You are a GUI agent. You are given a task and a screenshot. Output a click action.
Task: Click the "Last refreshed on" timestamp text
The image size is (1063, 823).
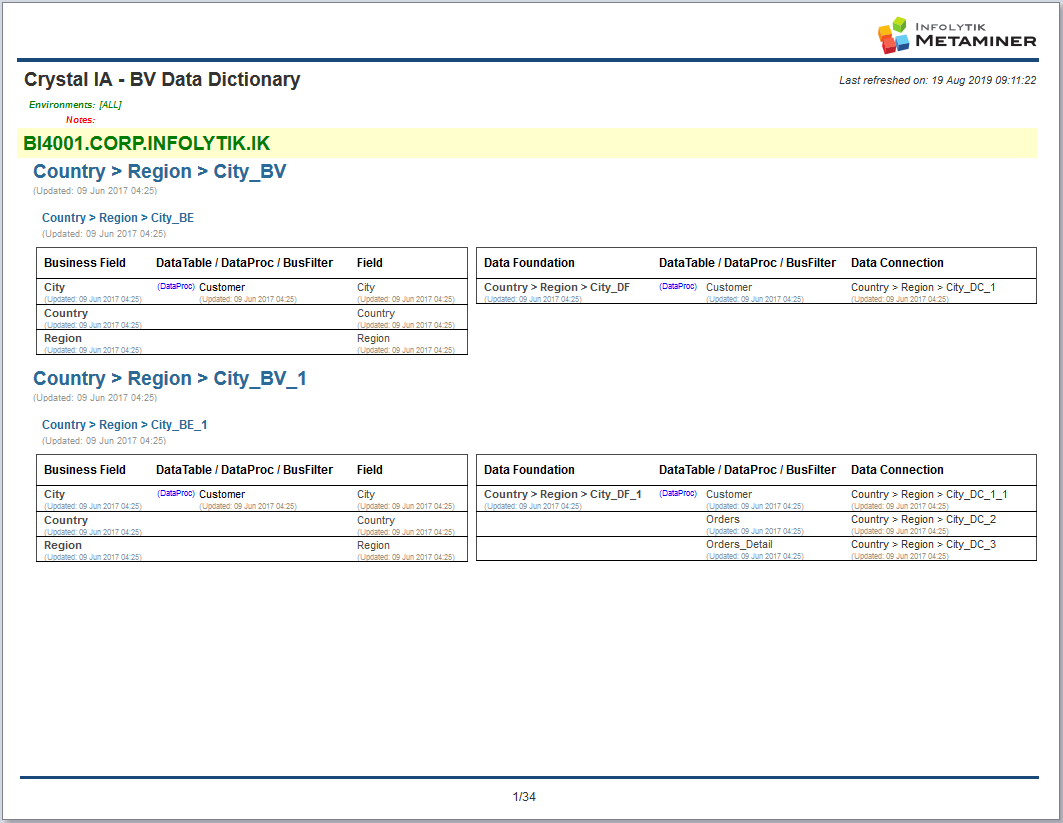point(938,80)
